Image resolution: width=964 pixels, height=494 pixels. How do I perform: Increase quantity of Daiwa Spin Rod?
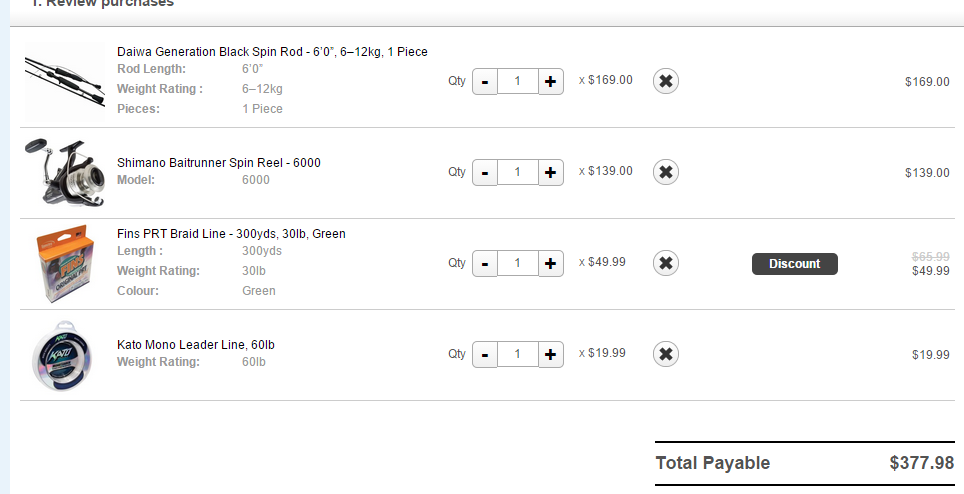pos(550,81)
